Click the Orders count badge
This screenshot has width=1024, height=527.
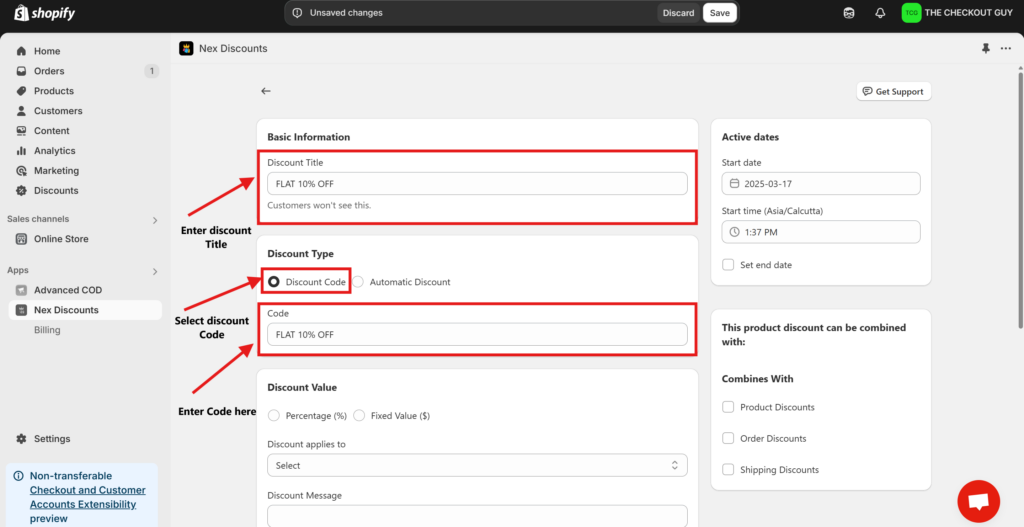(x=152, y=71)
